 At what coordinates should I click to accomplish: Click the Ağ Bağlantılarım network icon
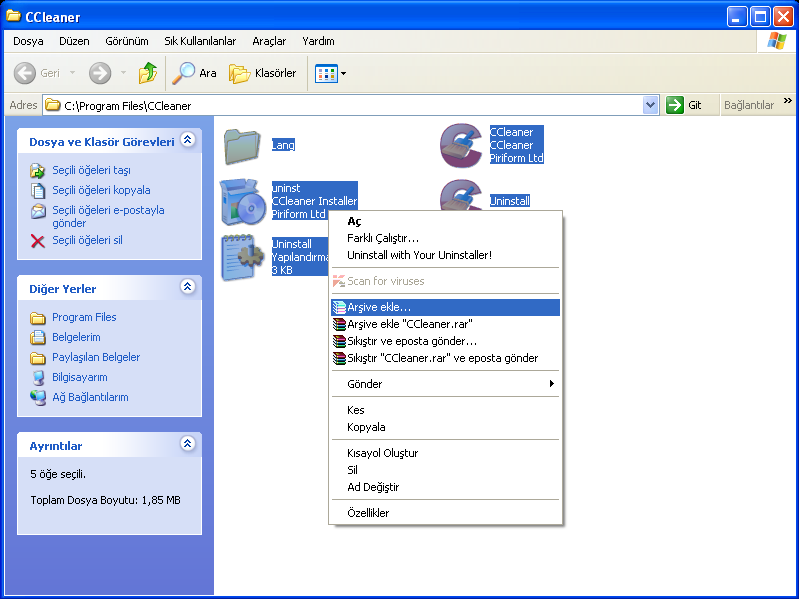pyautogui.click(x=38, y=398)
